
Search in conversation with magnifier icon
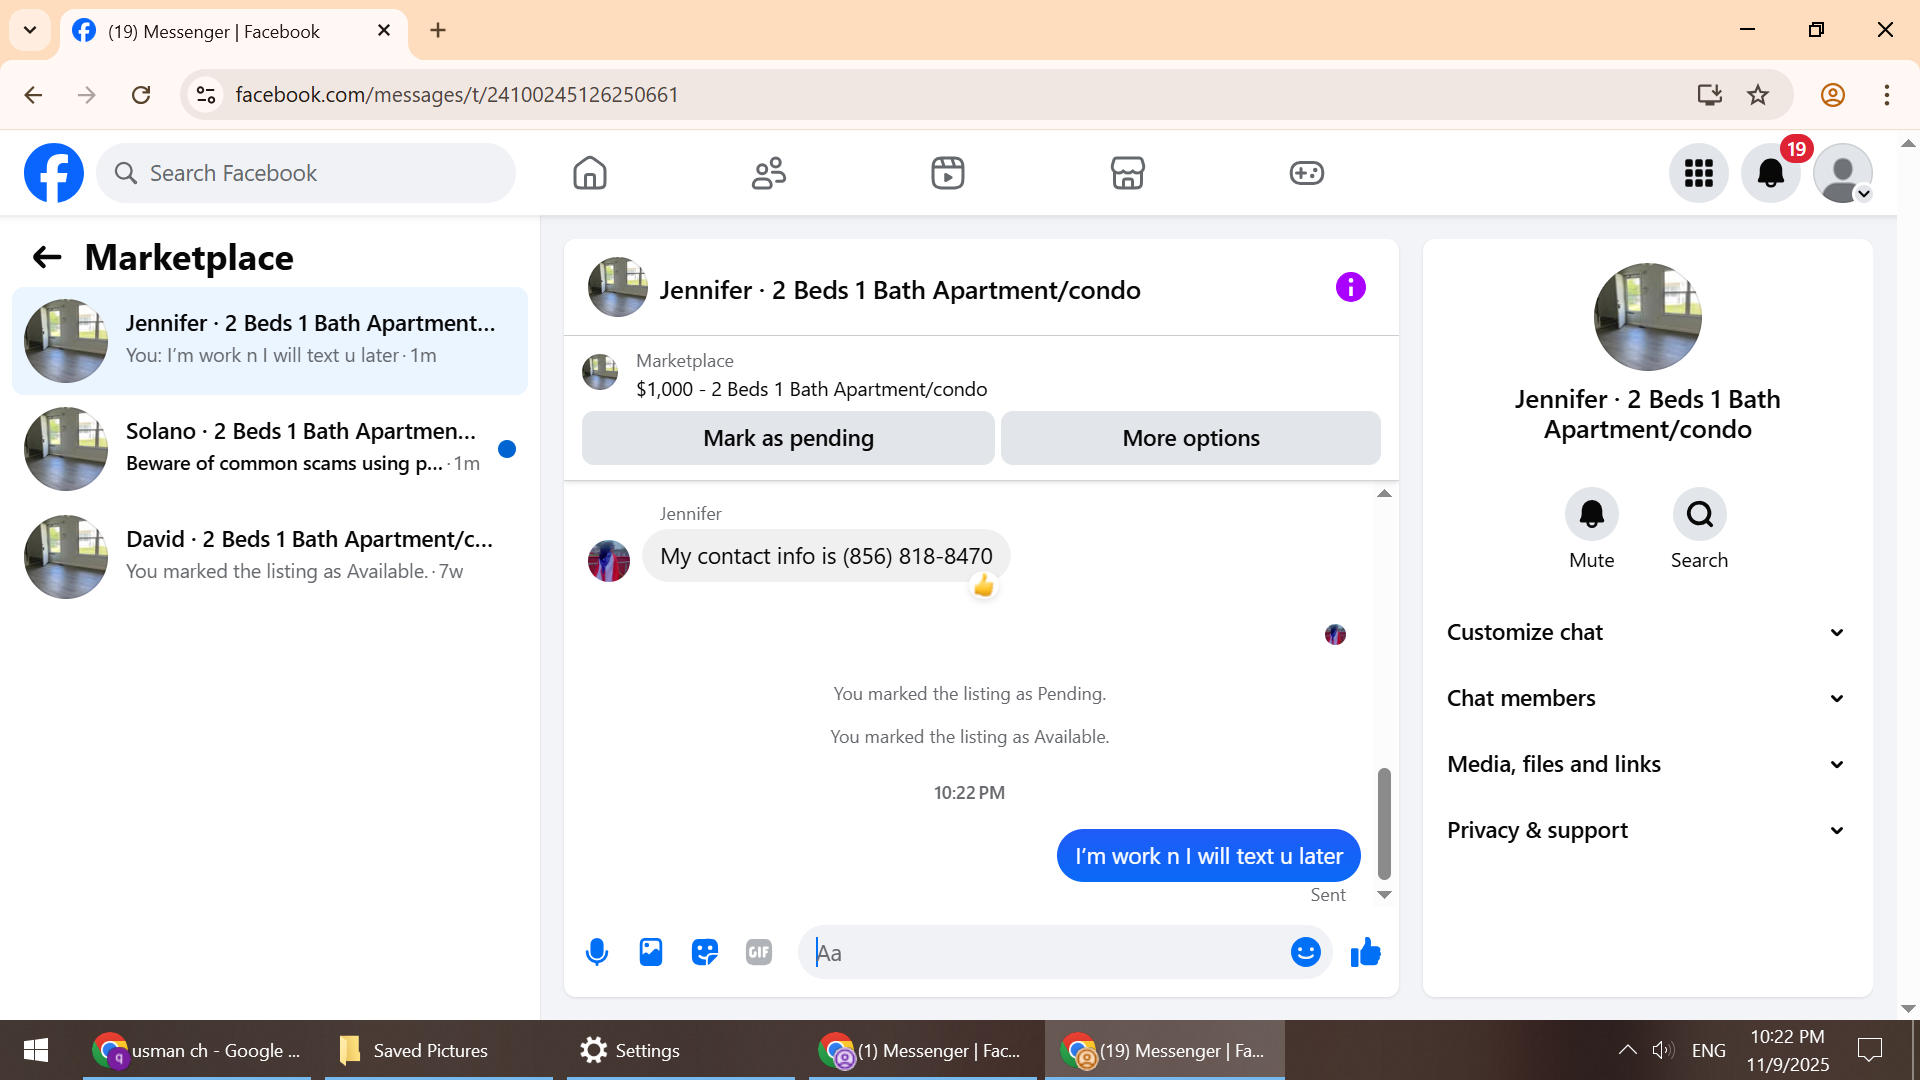[x=1700, y=514]
